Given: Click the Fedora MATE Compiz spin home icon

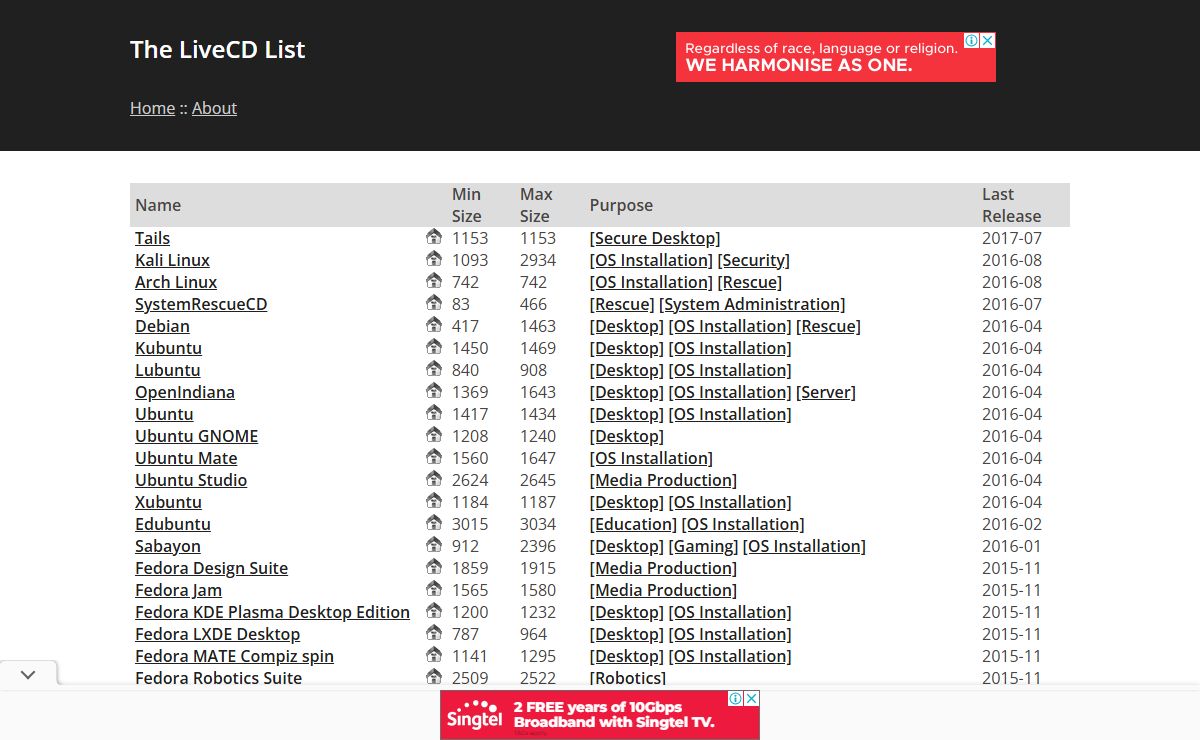Looking at the screenshot, I should tap(434, 655).
